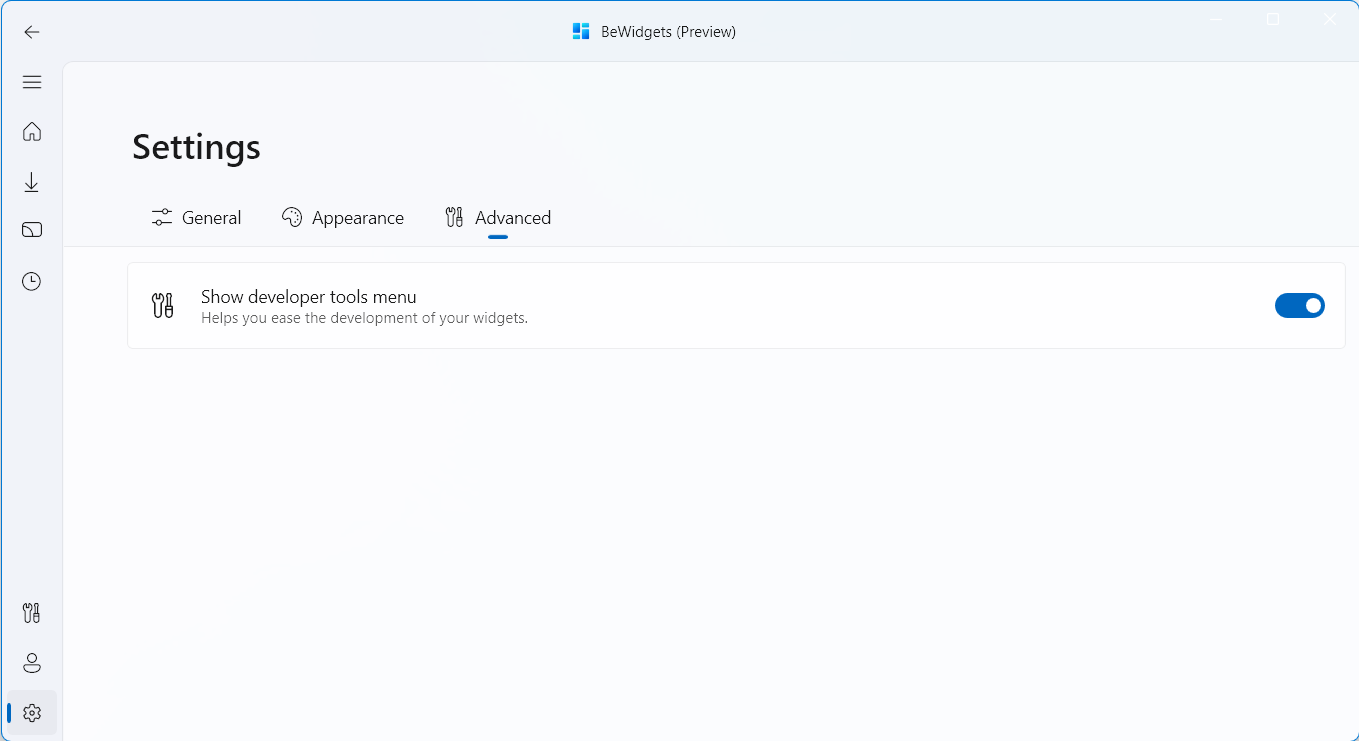The image size is (1359, 741).
Task: Click the BeWidgets logo in the title bar
Action: [x=581, y=31]
